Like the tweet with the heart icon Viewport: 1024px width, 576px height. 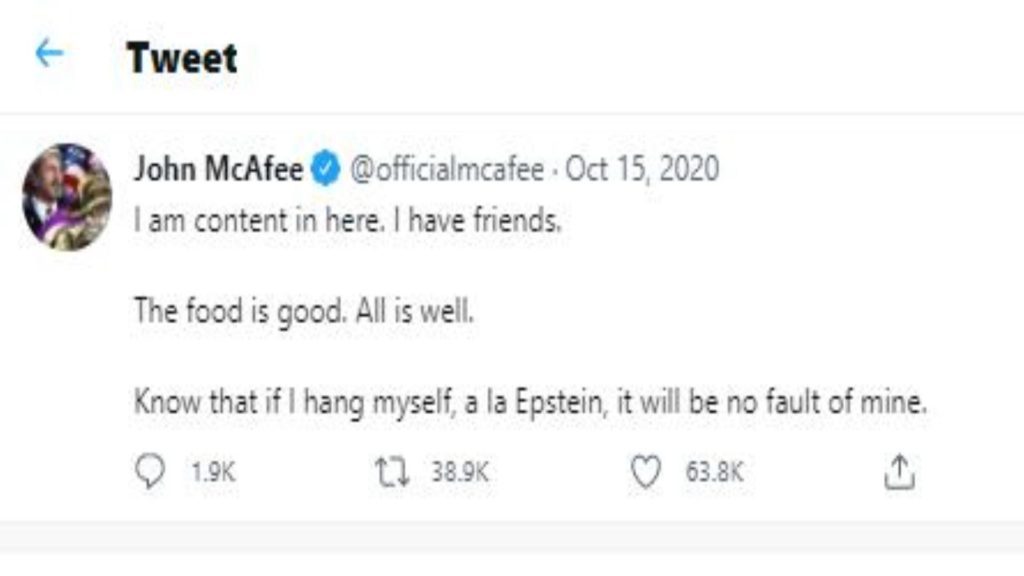[647, 472]
